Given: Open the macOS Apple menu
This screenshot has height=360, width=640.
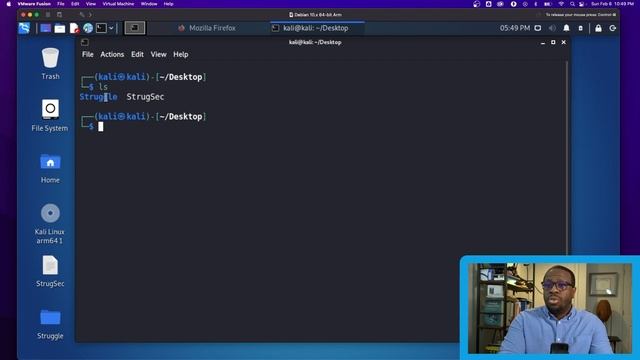Looking at the screenshot, I should pyautogui.click(x=9, y=4).
